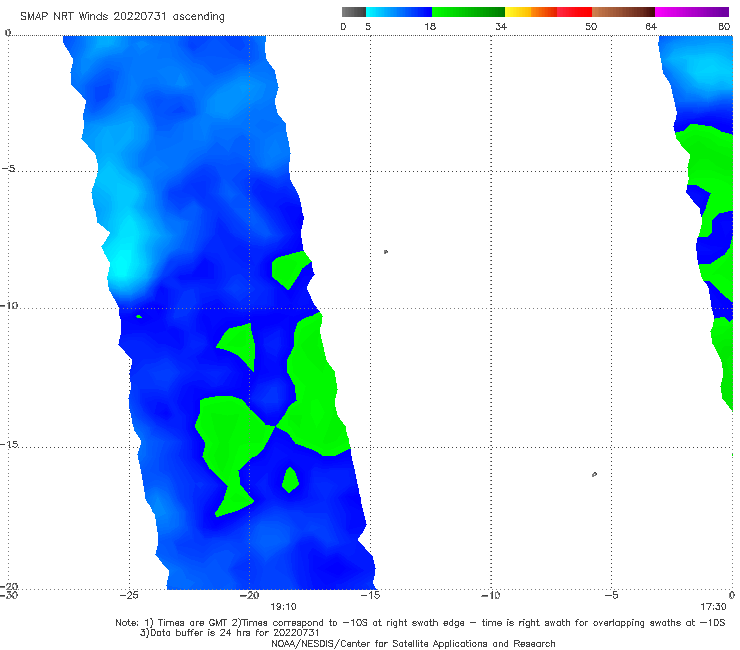Select the brown segment of the color bar
The image size is (740, 650).
click(623, 12)
